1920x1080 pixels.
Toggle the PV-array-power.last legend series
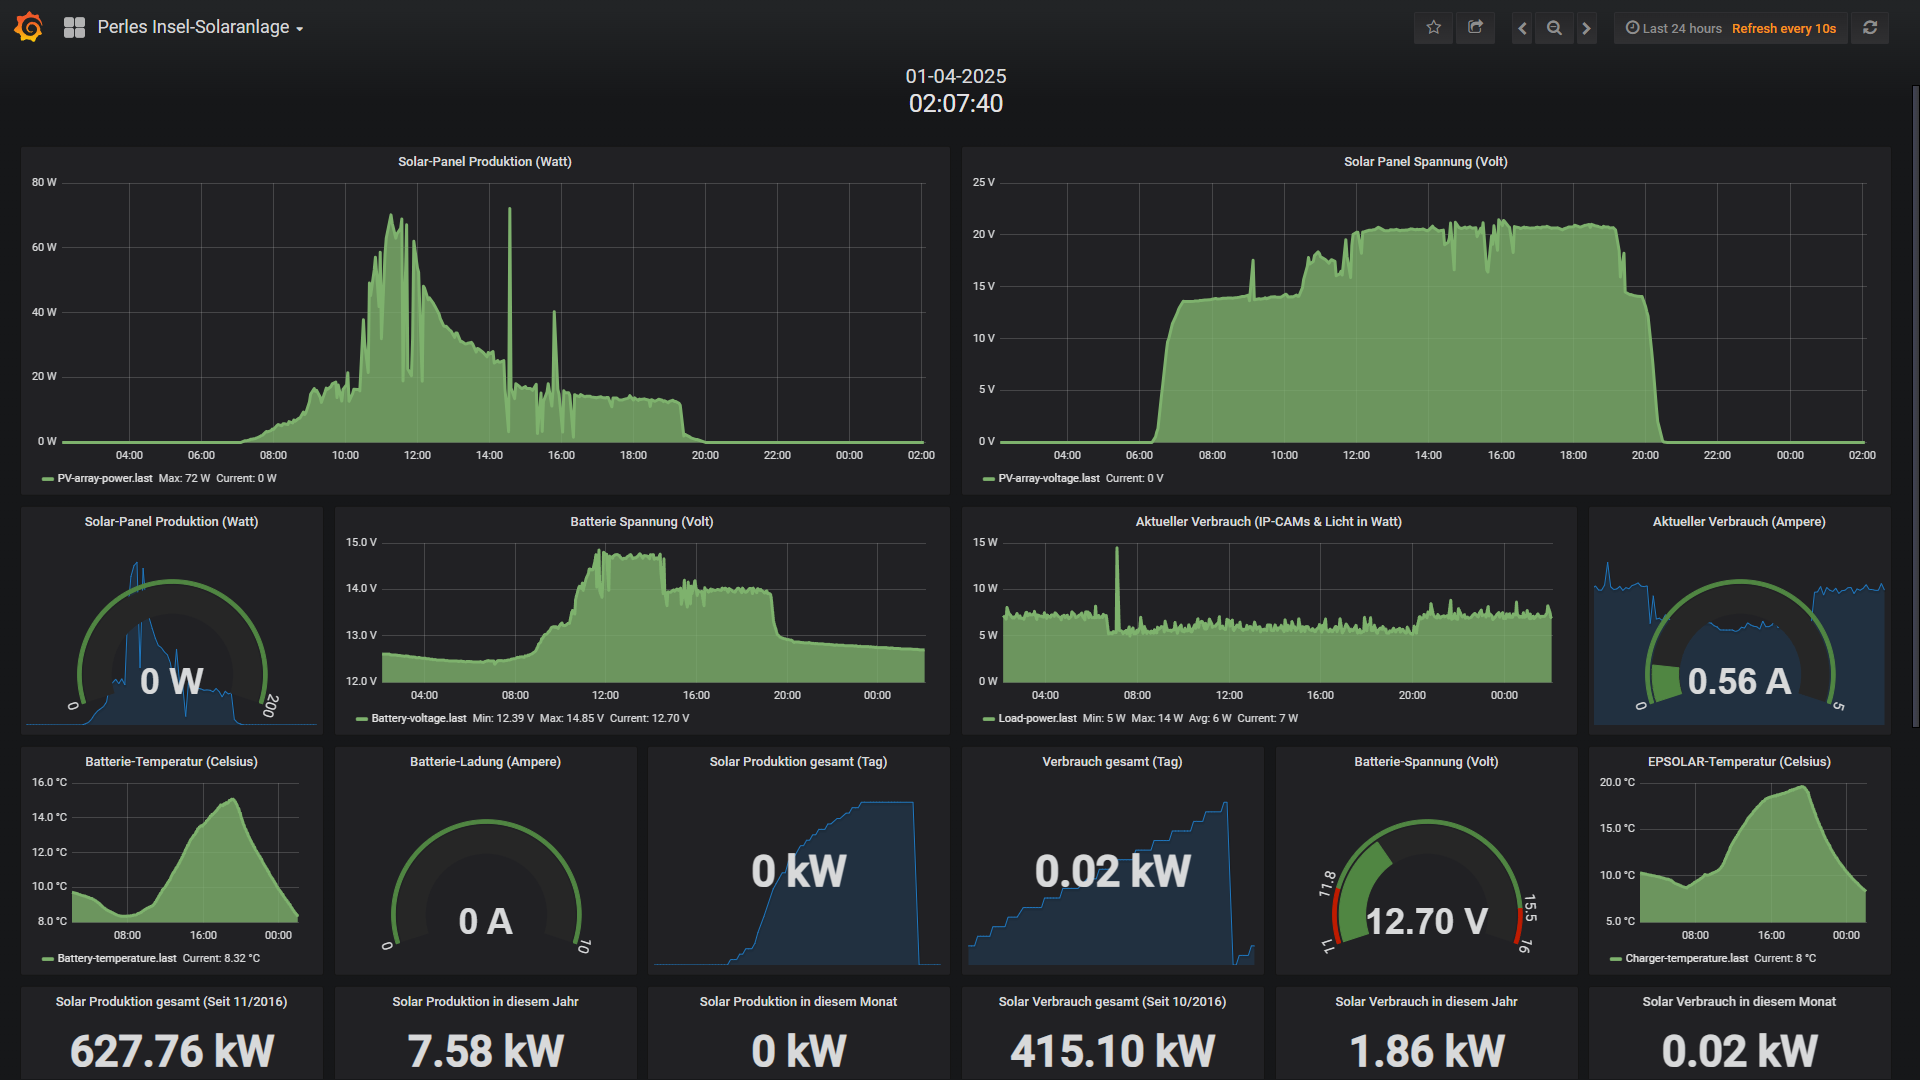(x=104, y=478)
